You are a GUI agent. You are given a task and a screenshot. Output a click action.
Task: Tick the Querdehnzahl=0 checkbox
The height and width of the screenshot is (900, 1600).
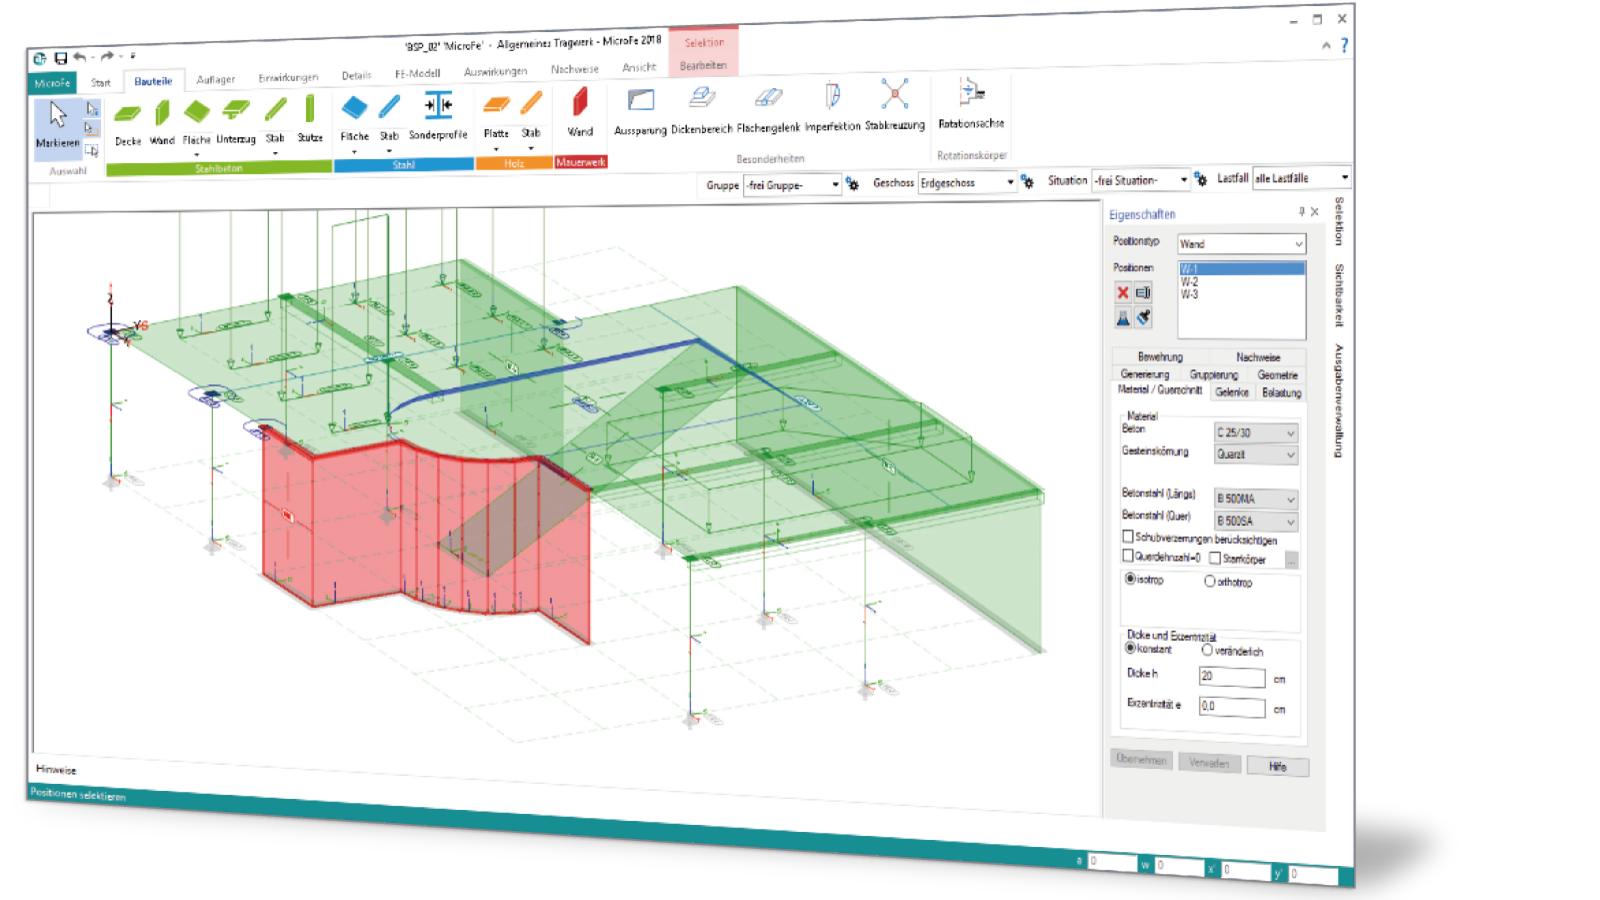tap(1128, 556)
